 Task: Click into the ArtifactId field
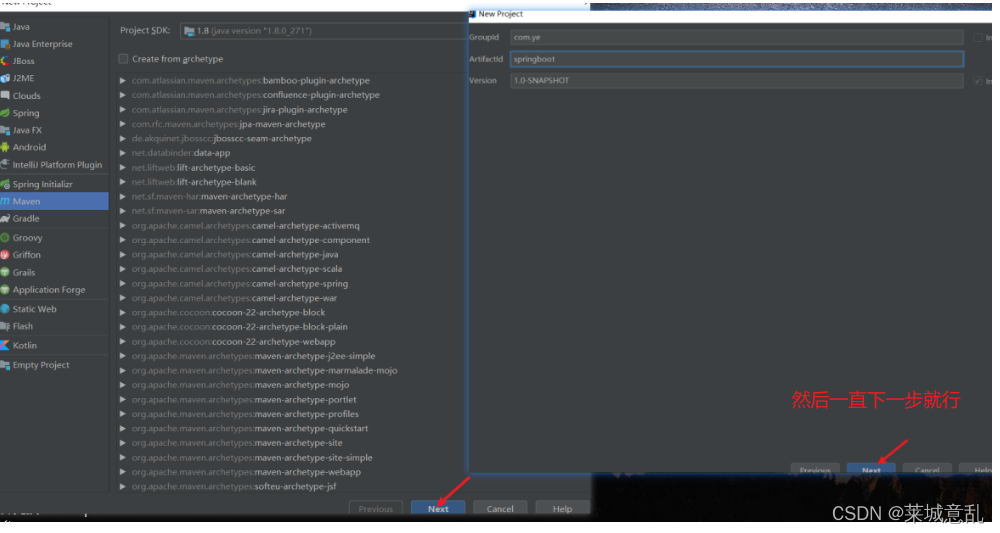[x=737, y=59]
